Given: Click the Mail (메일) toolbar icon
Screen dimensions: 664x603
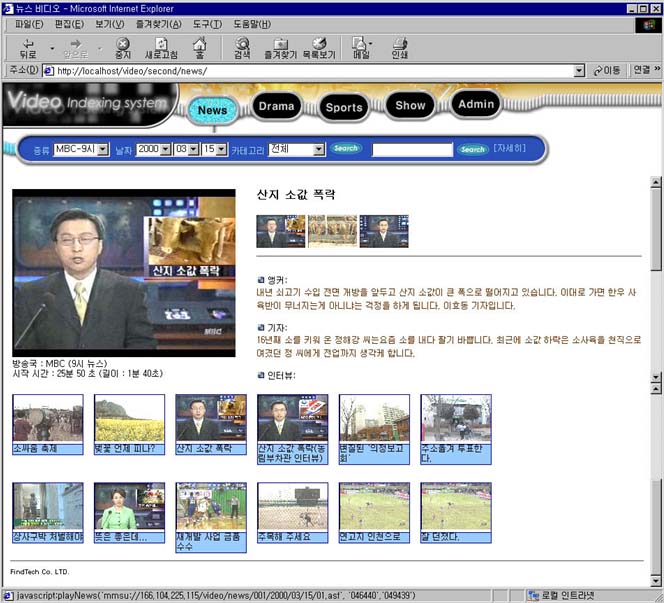Looking at the screenshot, I should tap(361, 48).
